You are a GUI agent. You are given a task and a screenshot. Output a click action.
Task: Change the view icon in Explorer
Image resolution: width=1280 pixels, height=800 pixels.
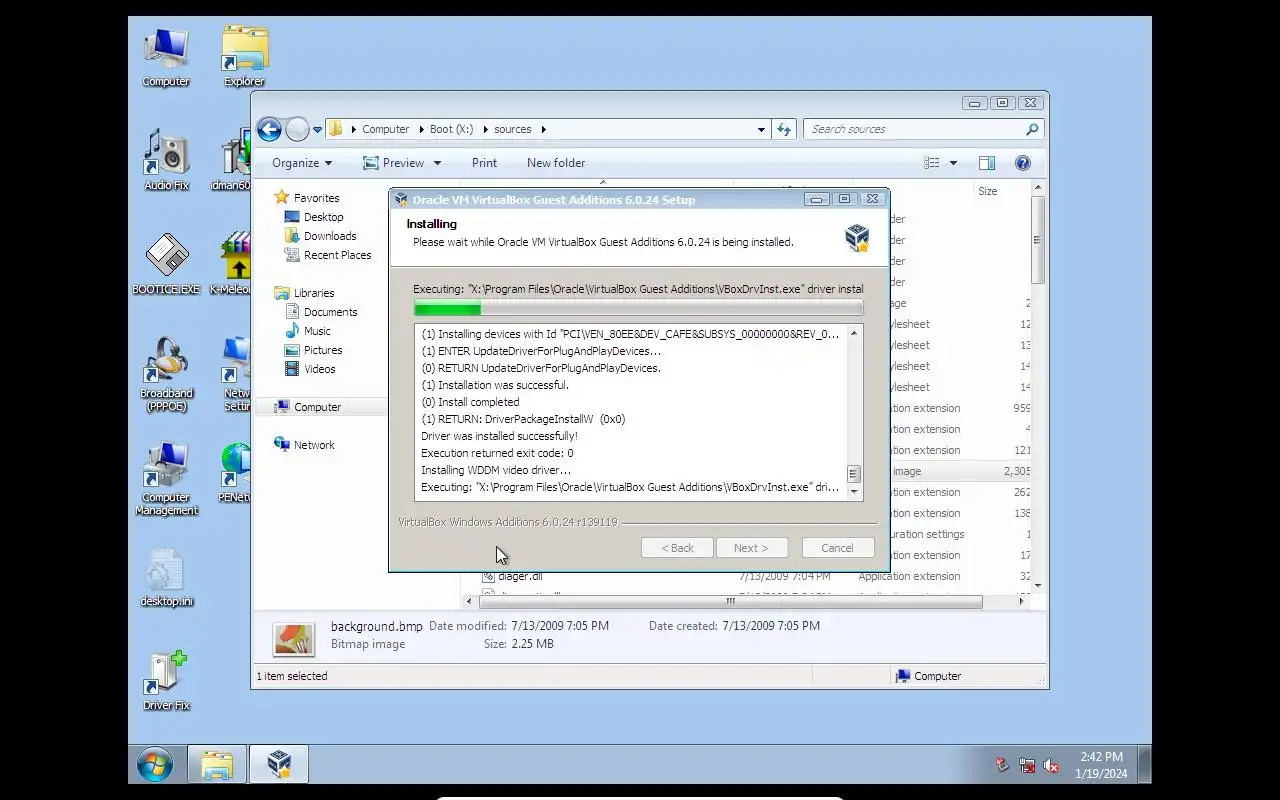point(932,163)
